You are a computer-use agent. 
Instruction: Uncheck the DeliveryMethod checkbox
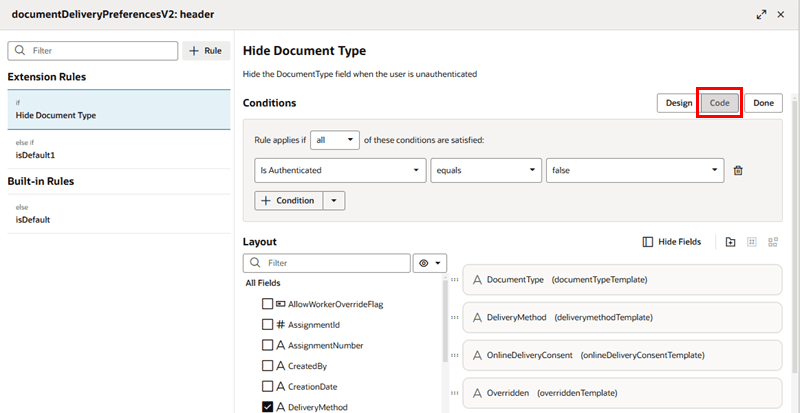pos(267,407)
